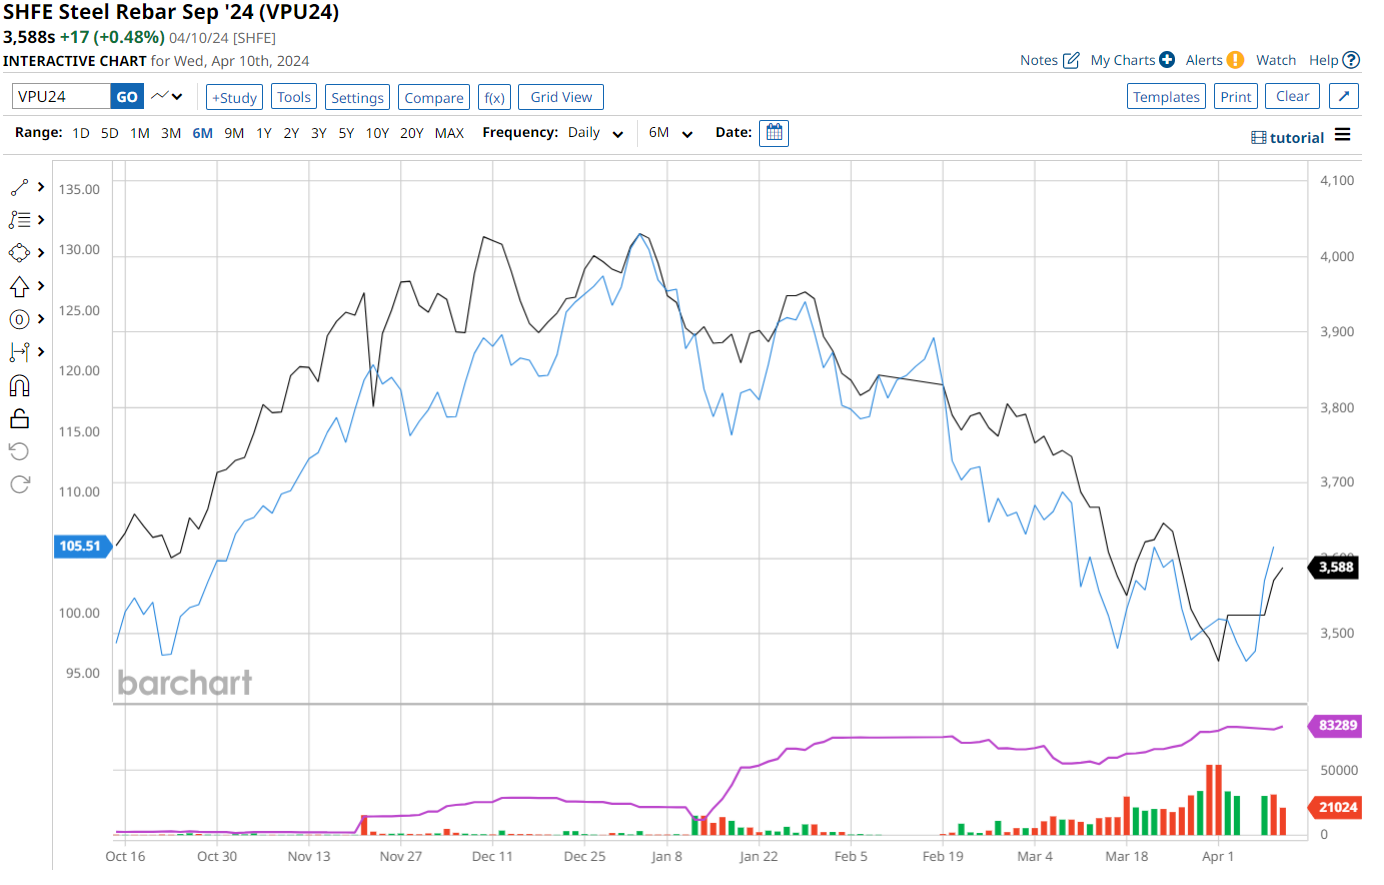Open the Notes link

[1039, 60]
